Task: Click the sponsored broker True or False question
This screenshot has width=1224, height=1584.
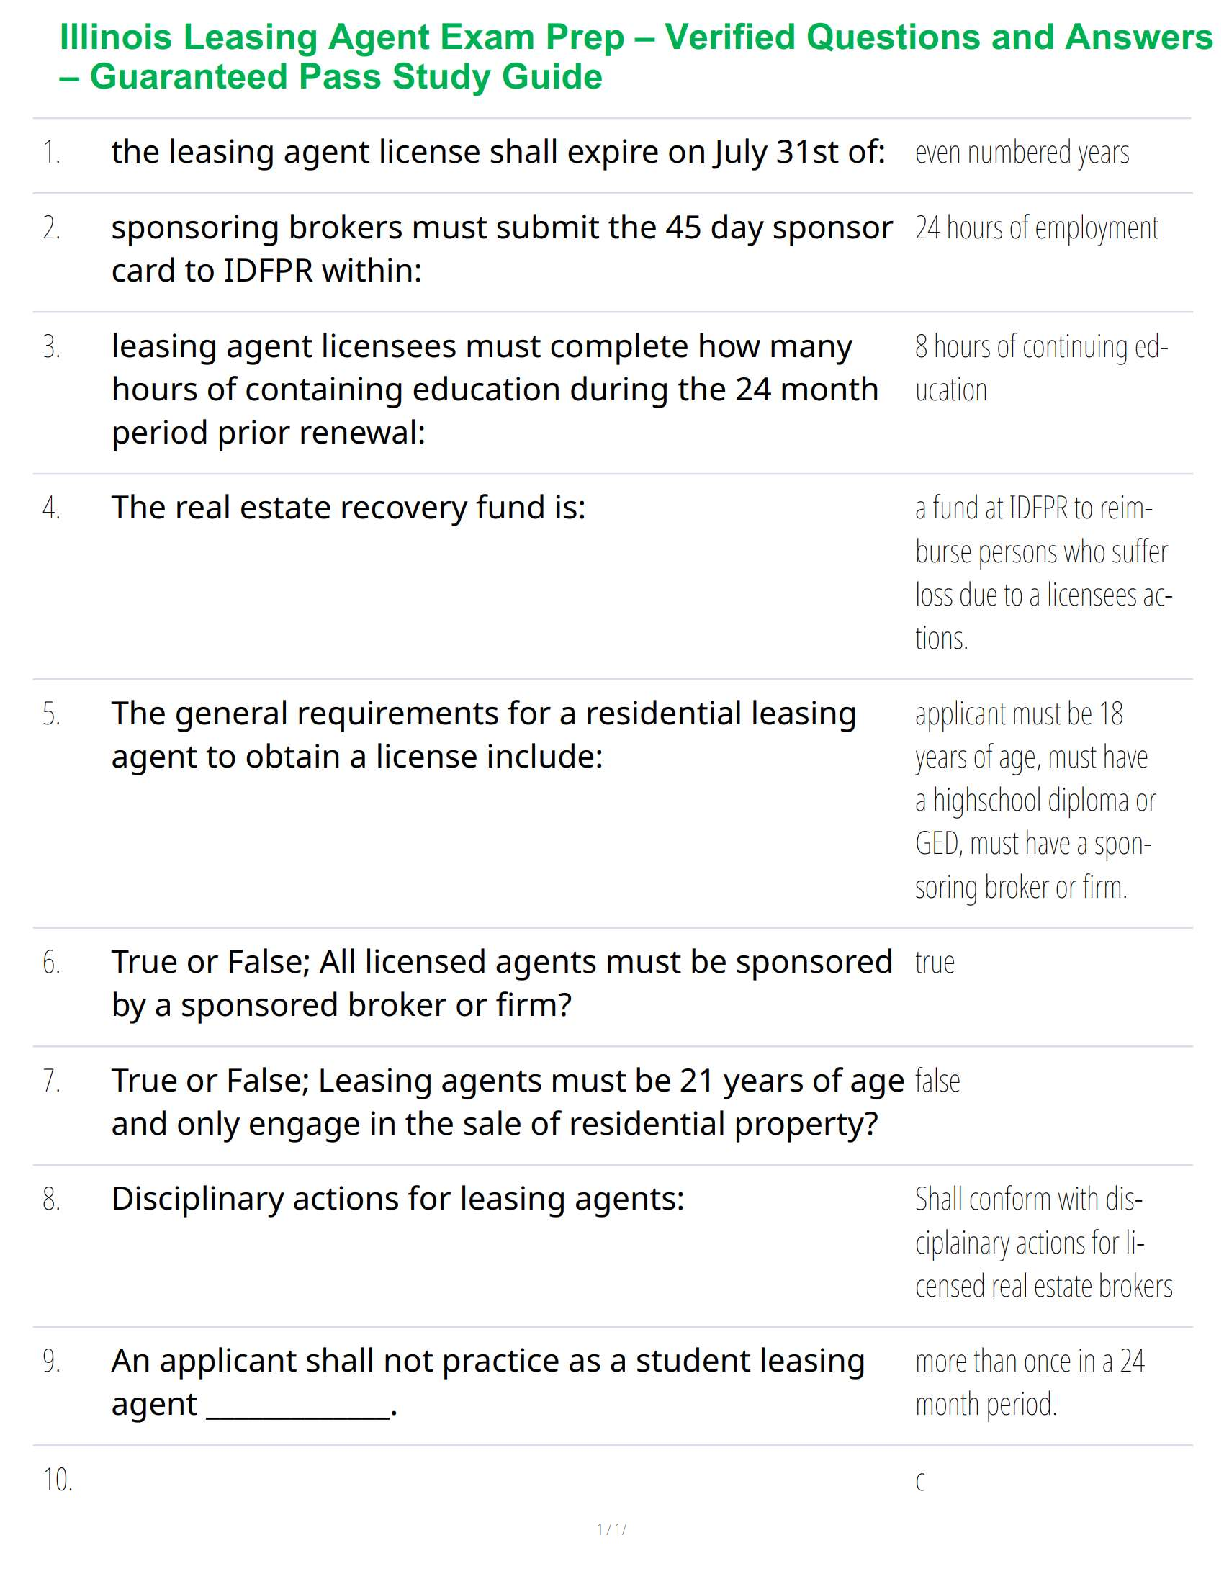Action: pyautogui.click(x=501, y=983)
